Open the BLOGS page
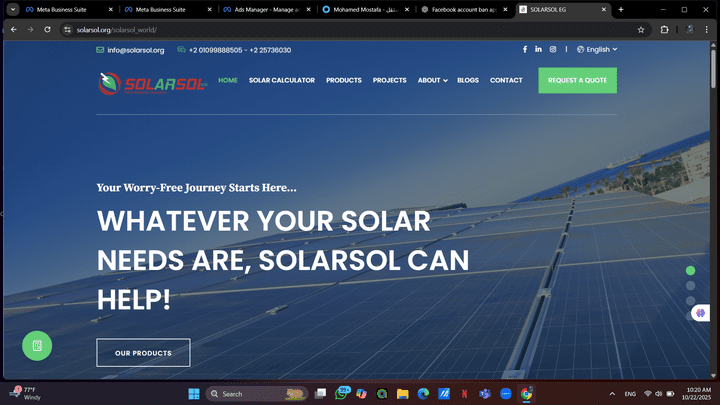720x405 pixels. tap(468, 80)
